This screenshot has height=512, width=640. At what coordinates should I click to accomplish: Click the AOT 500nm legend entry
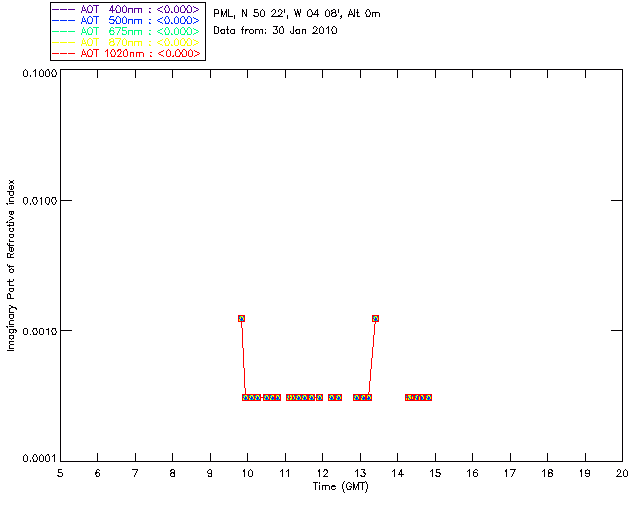(128, 20)
